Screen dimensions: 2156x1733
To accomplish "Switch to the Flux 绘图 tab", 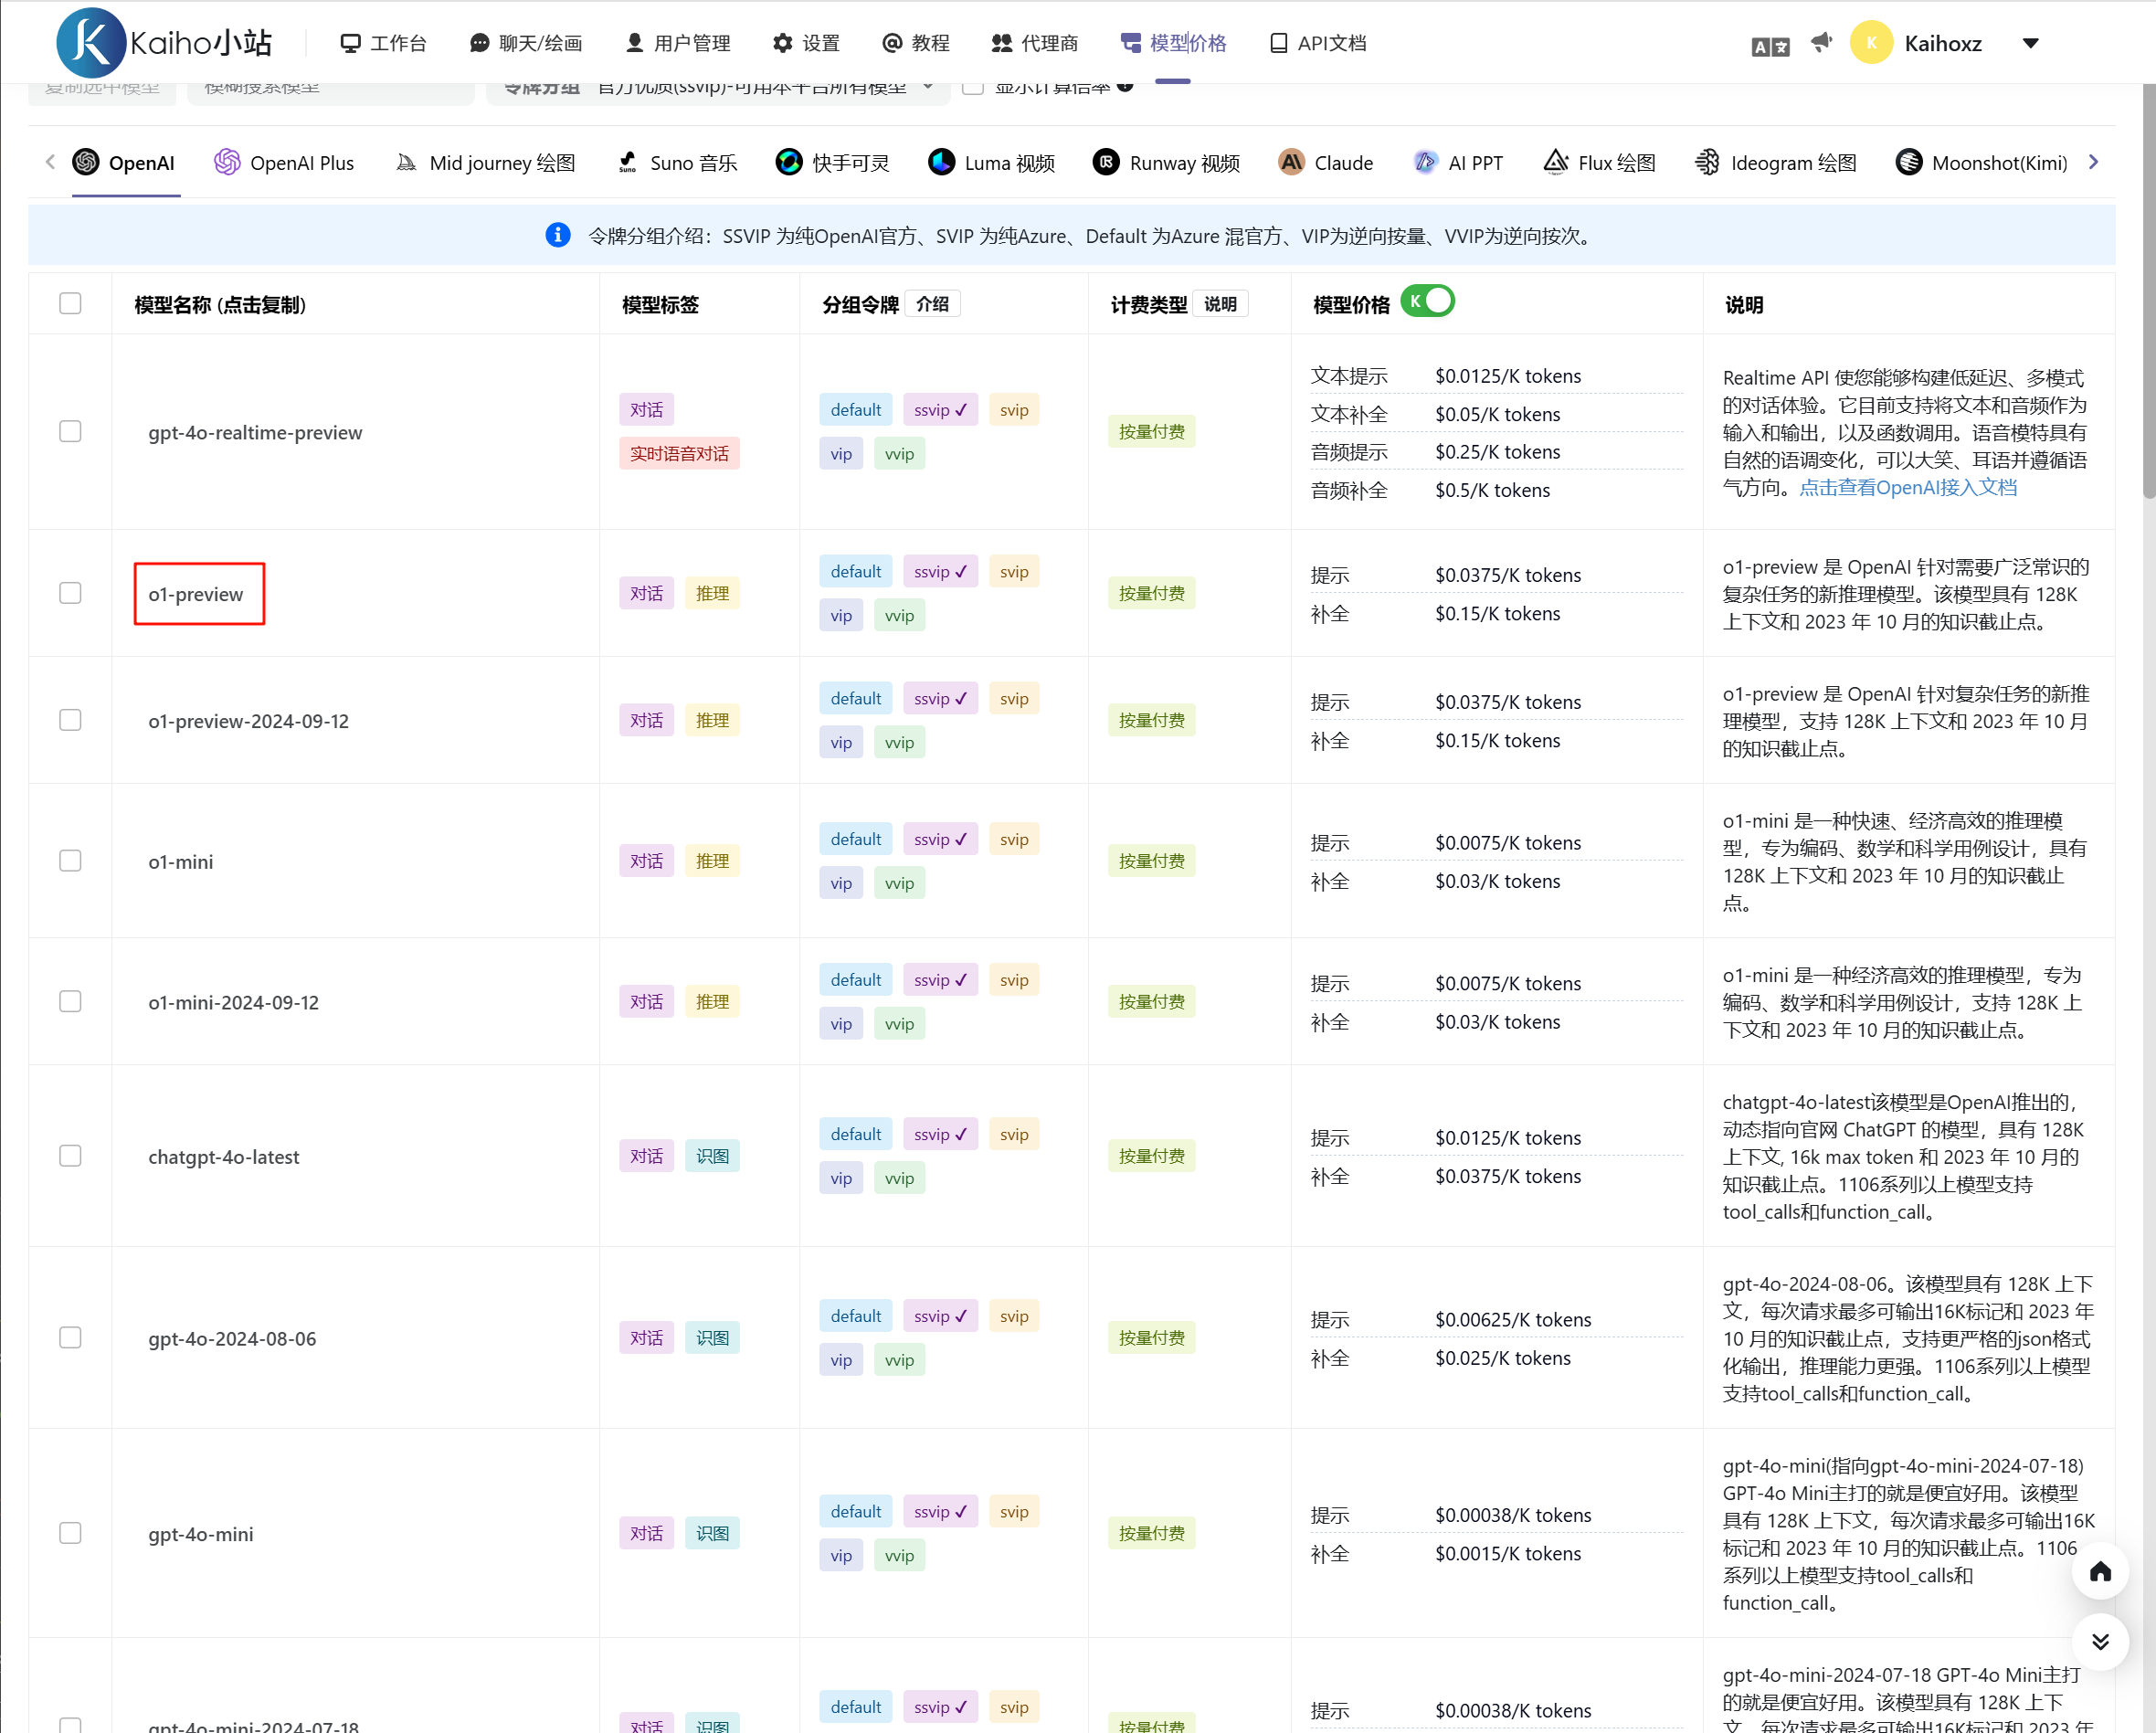I will click(1599, 163).
